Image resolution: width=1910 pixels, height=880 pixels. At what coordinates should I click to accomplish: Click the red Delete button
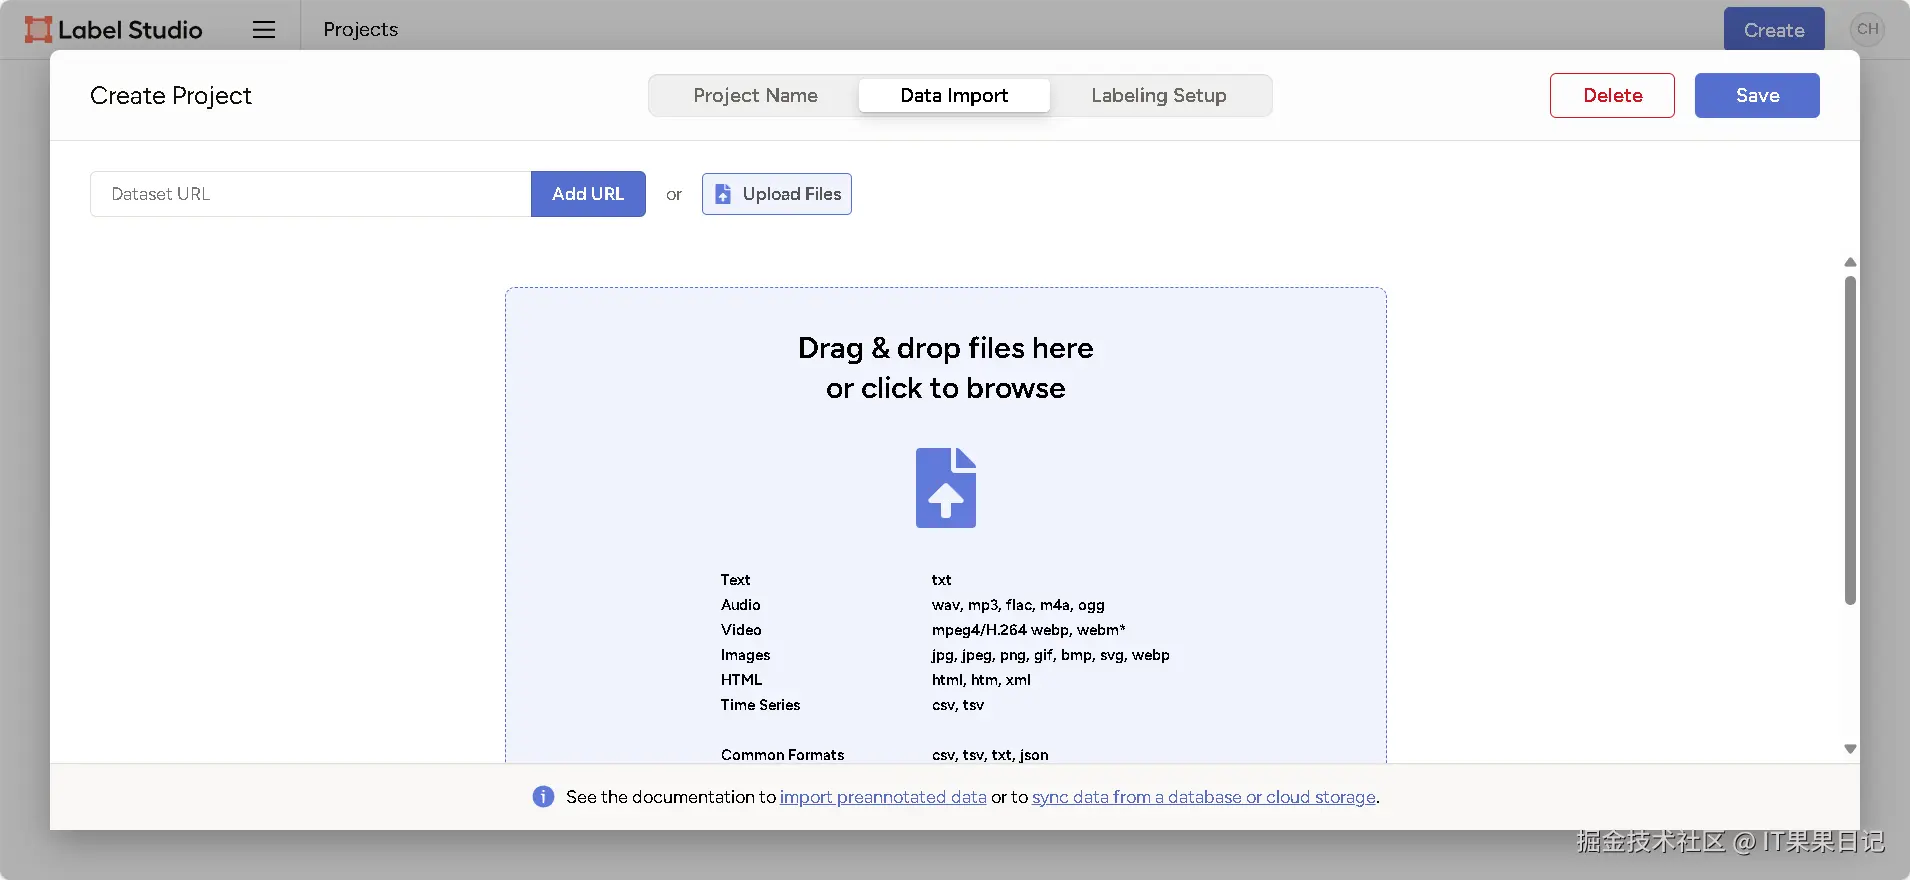pyautogui.click(x=1612, y=96)
